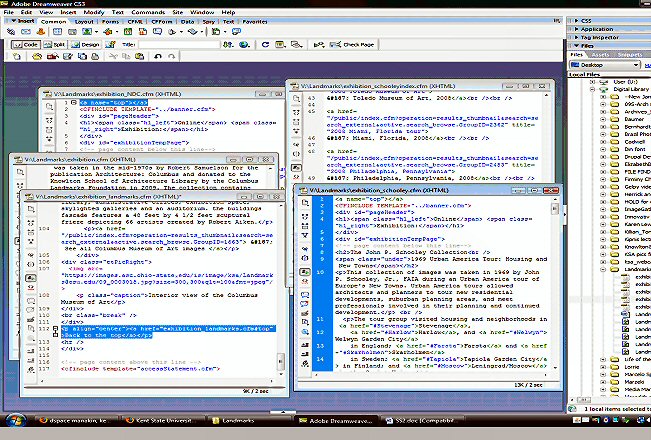The width and height of the screenshot is (651, 440).
Task: Click scrollbar thumb in exhibition_schooley.cfm window
Action: tap(555, 209)
